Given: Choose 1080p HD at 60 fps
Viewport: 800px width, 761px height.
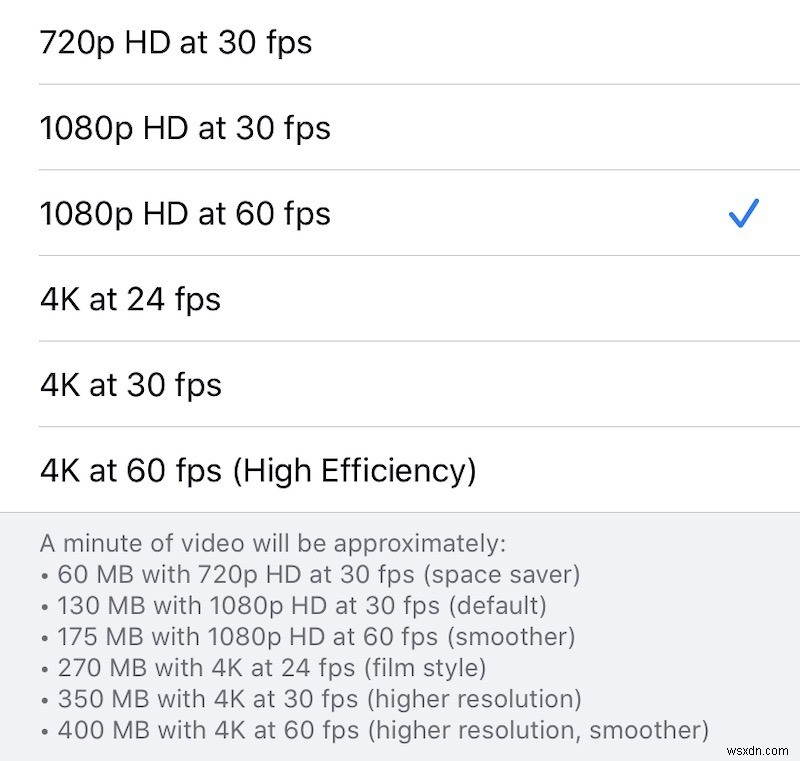Looking at the screenshot, I should click(186, 214).
